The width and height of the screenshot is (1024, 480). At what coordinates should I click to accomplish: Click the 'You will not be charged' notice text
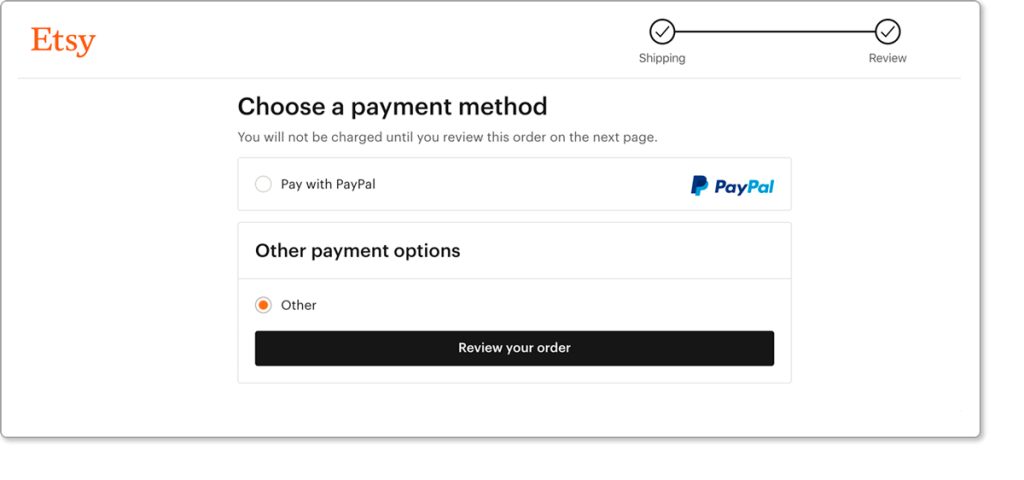[x=447, y=138]
